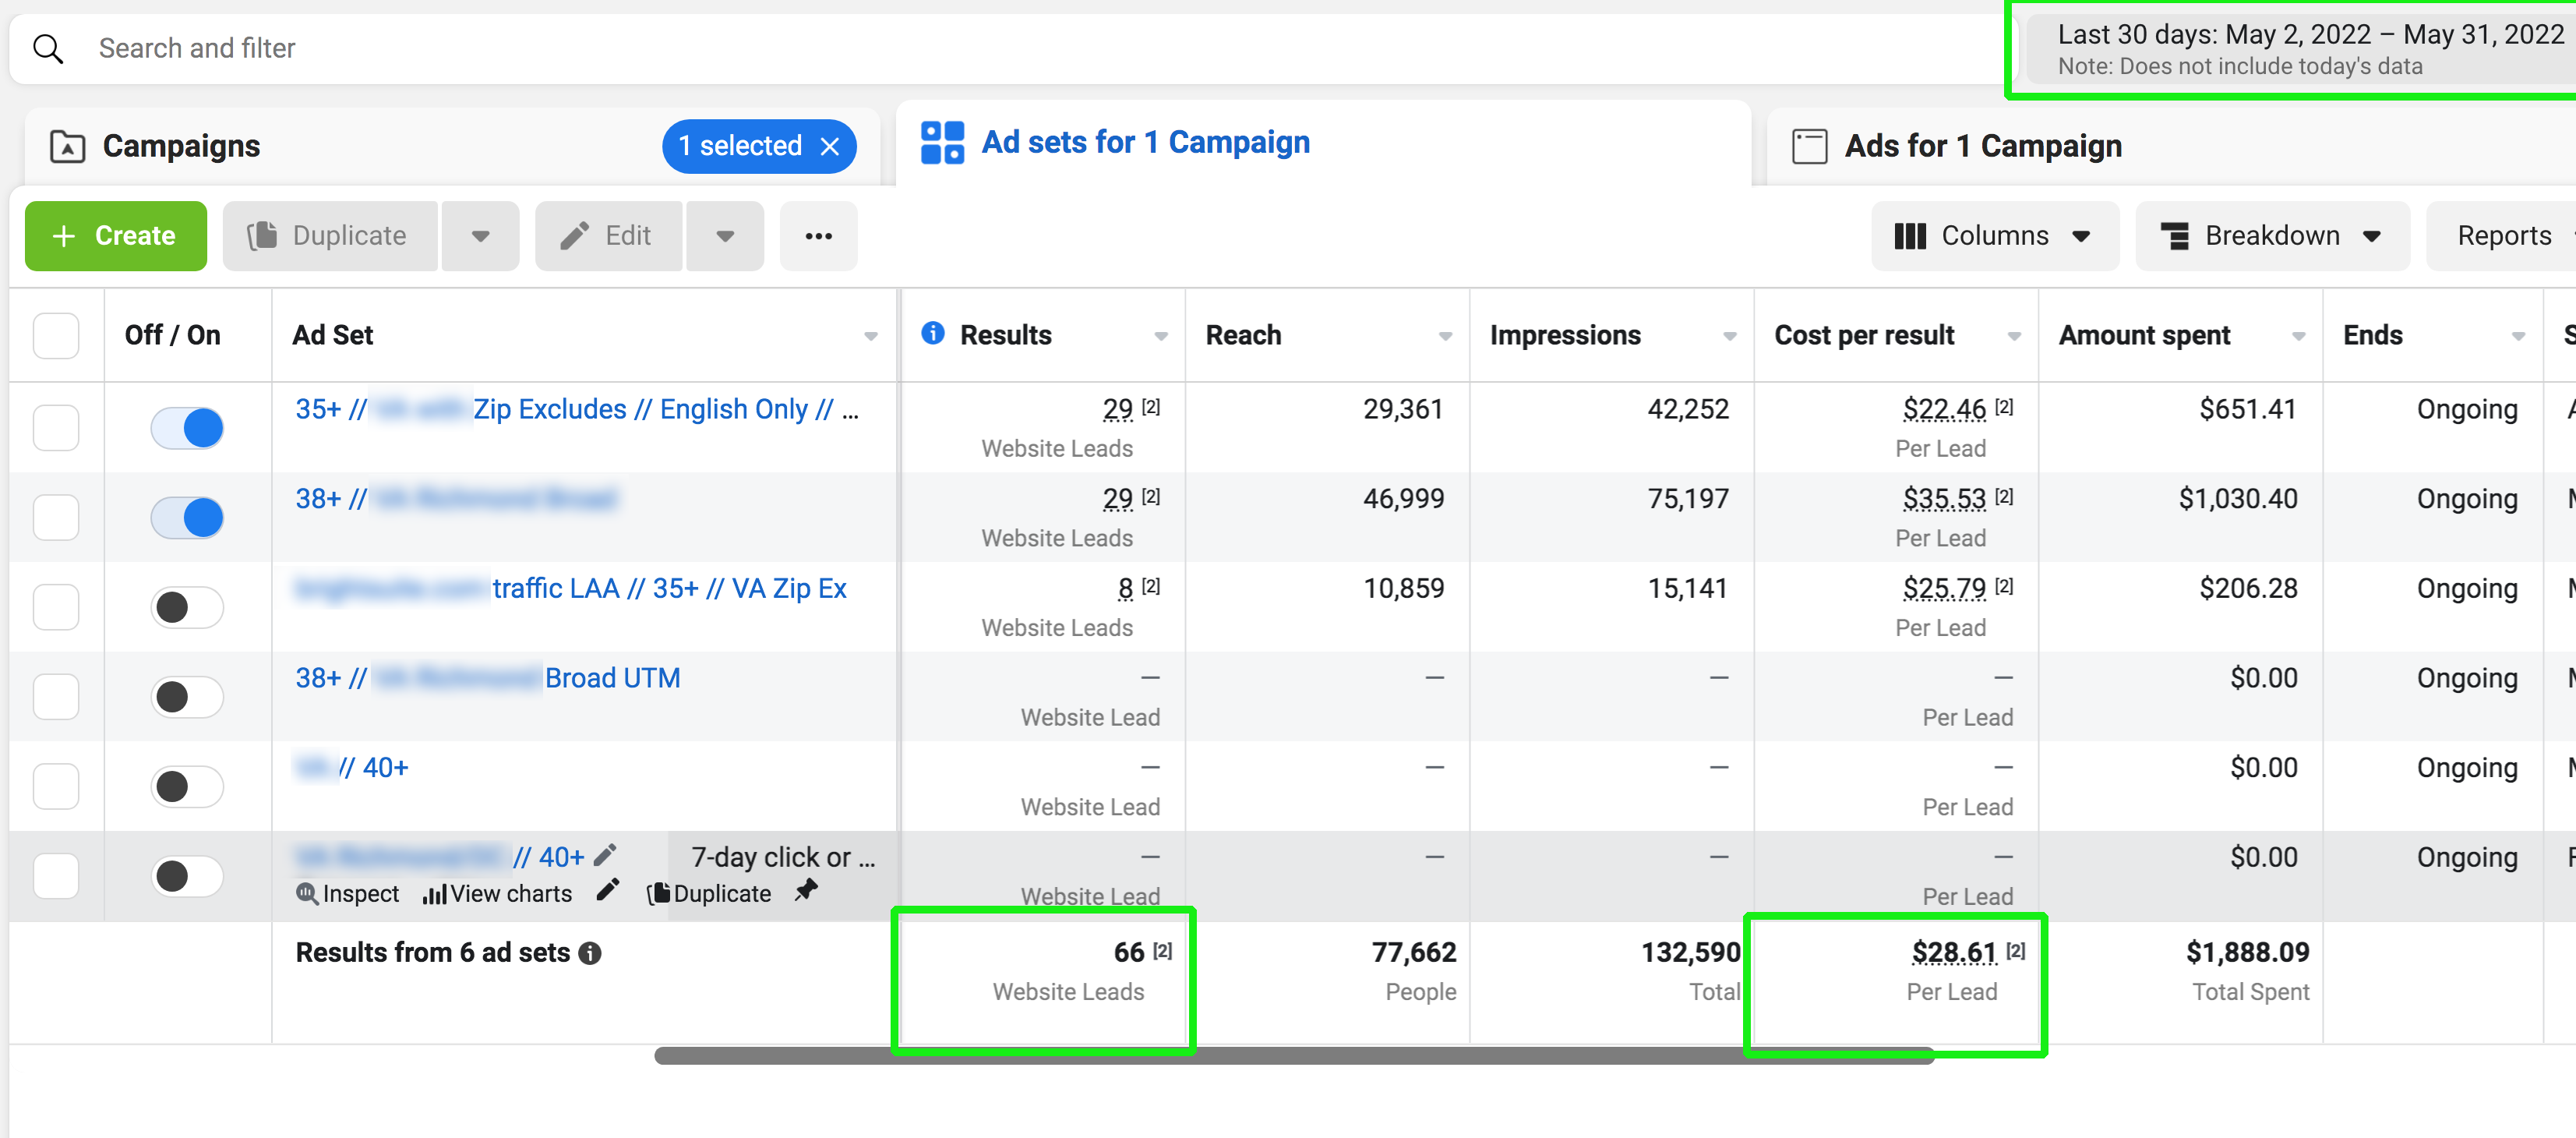Click the Ad sets grid icon
This screenshot has width=2576, height=1138.
pyautogui.click(x=942, y=142)
